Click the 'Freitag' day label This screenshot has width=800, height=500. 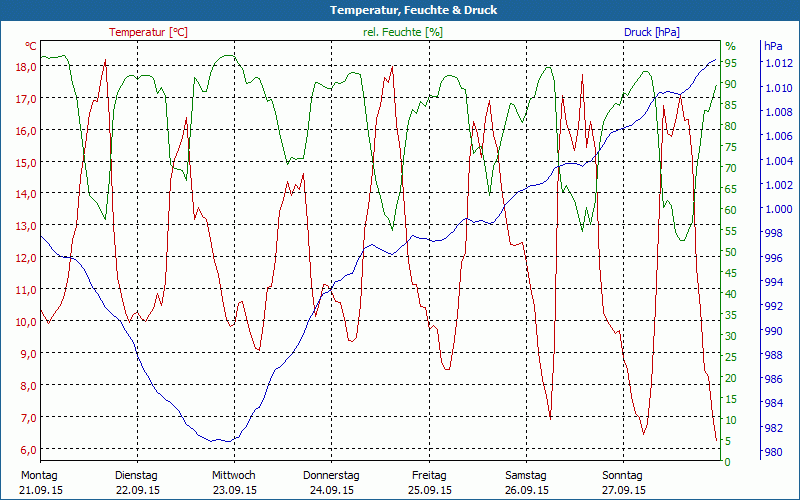click(x=429, y=476)
